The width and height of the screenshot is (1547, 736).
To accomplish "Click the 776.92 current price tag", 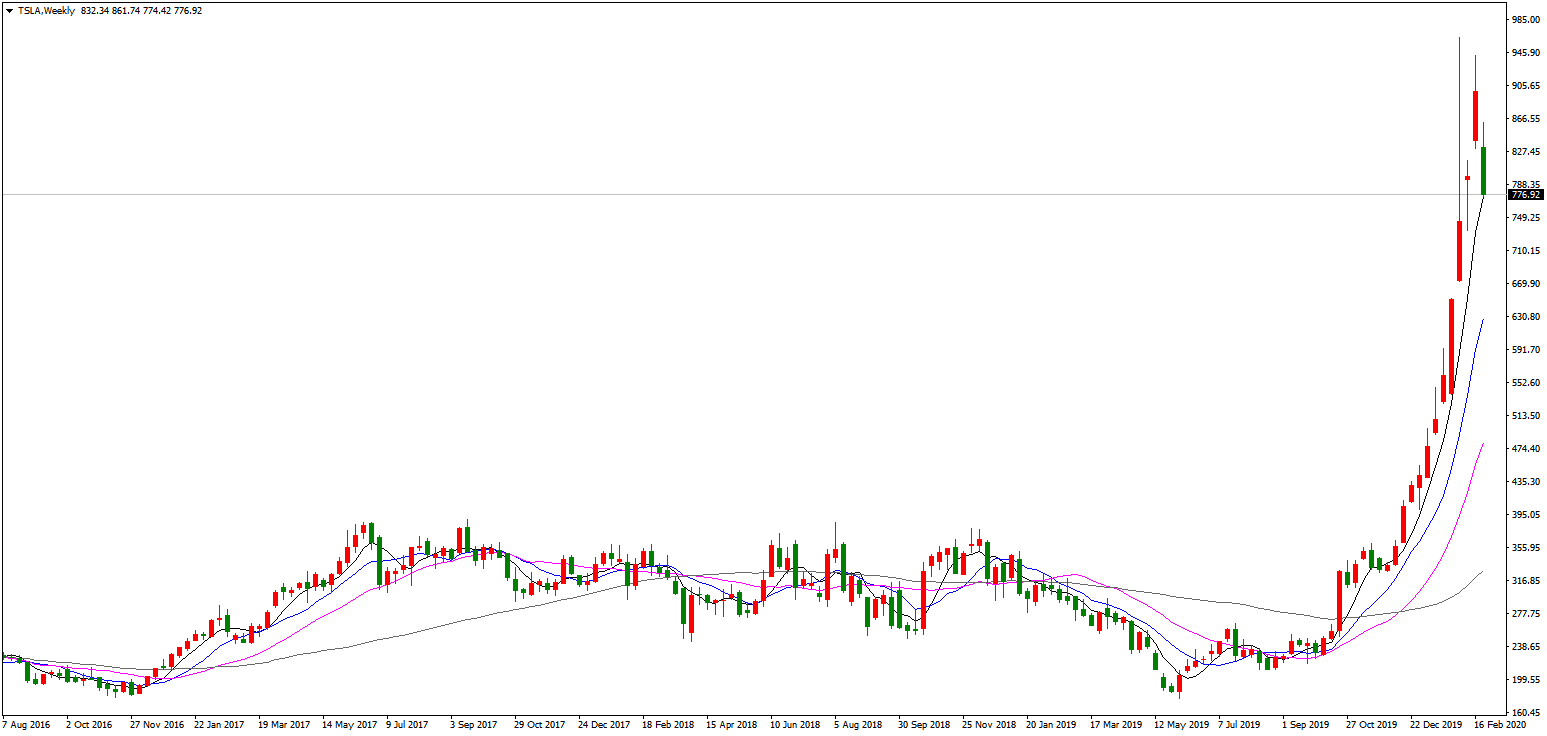I will pyautogui.click(x=1524, y=196).
